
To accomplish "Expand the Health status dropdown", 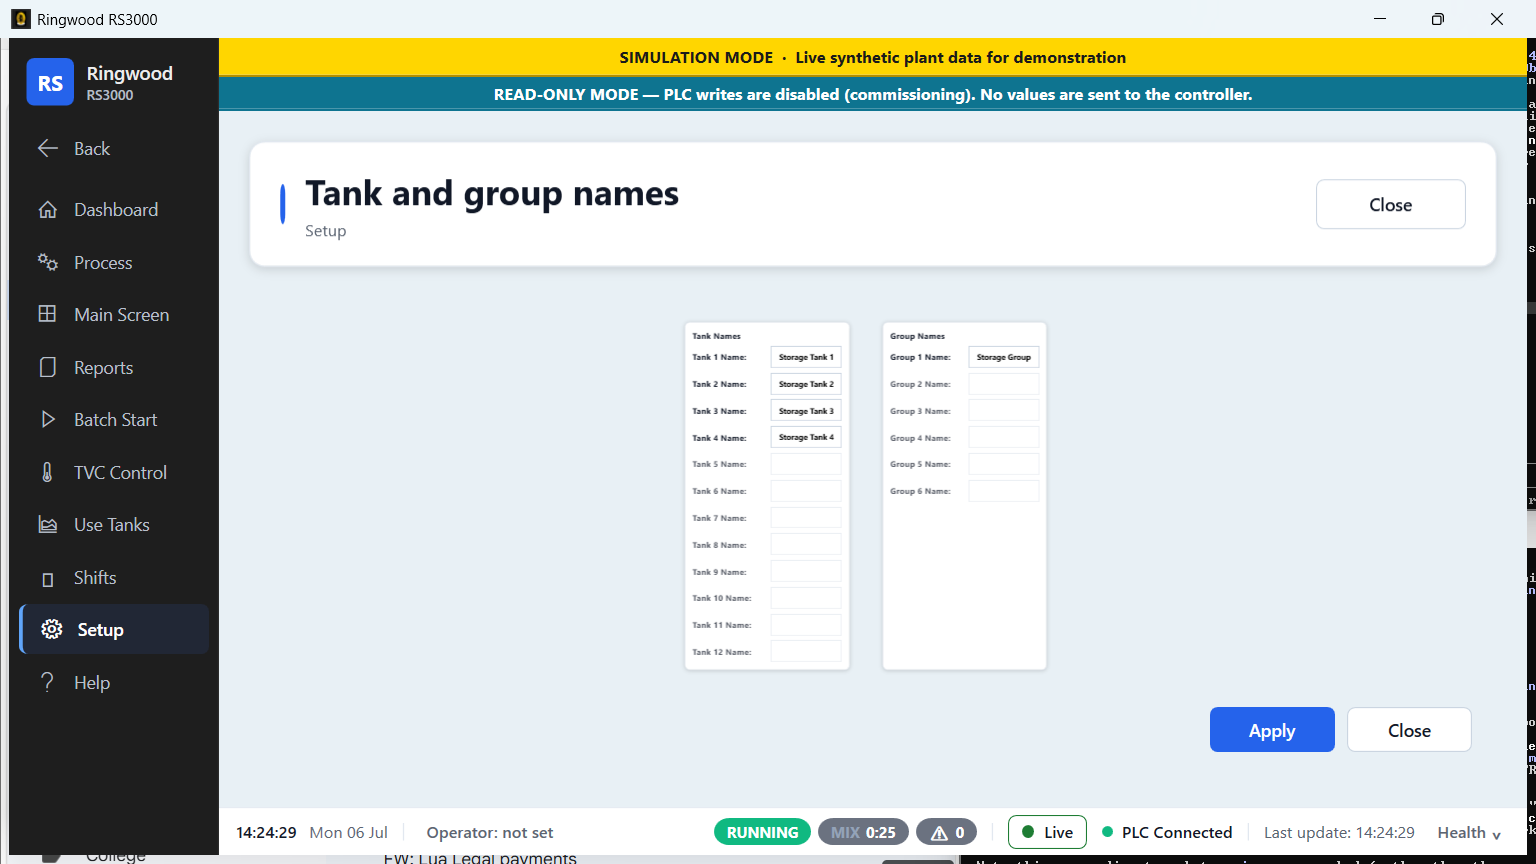I will pyautogui.click(x=1469, y=832).
